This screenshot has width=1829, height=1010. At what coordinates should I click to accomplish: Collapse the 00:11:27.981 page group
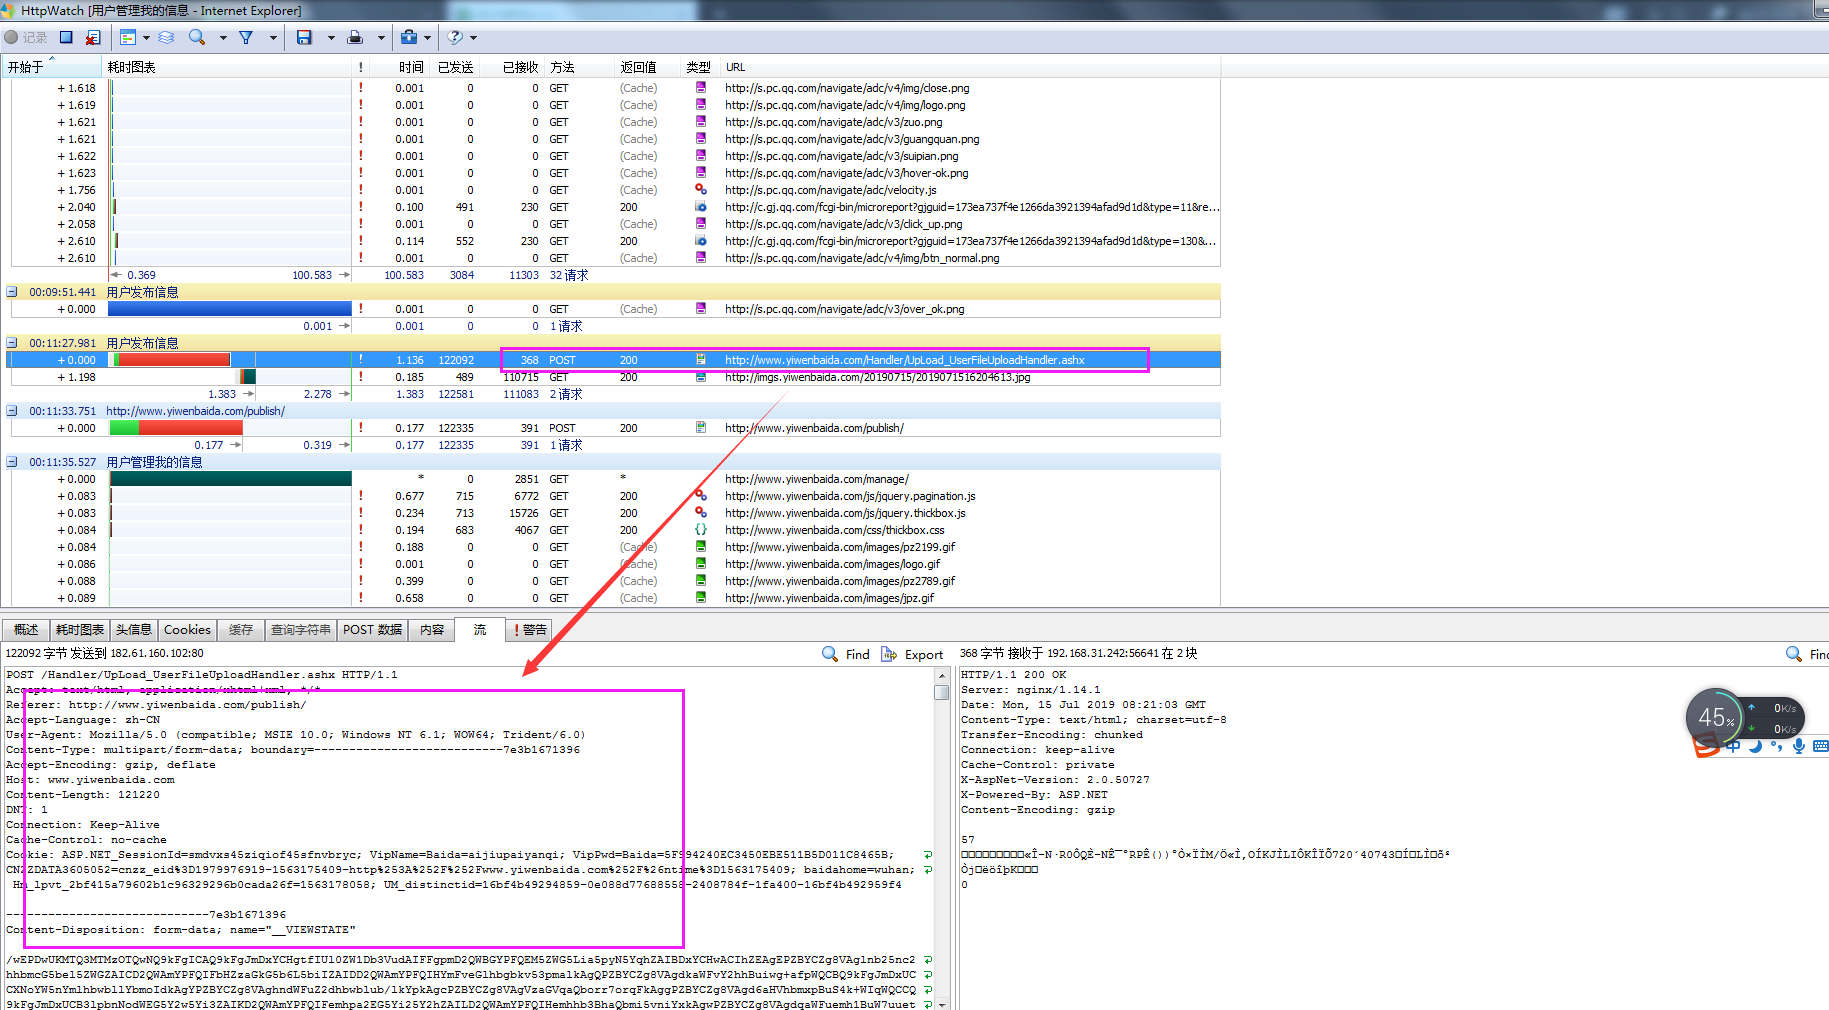click(12, 343)
